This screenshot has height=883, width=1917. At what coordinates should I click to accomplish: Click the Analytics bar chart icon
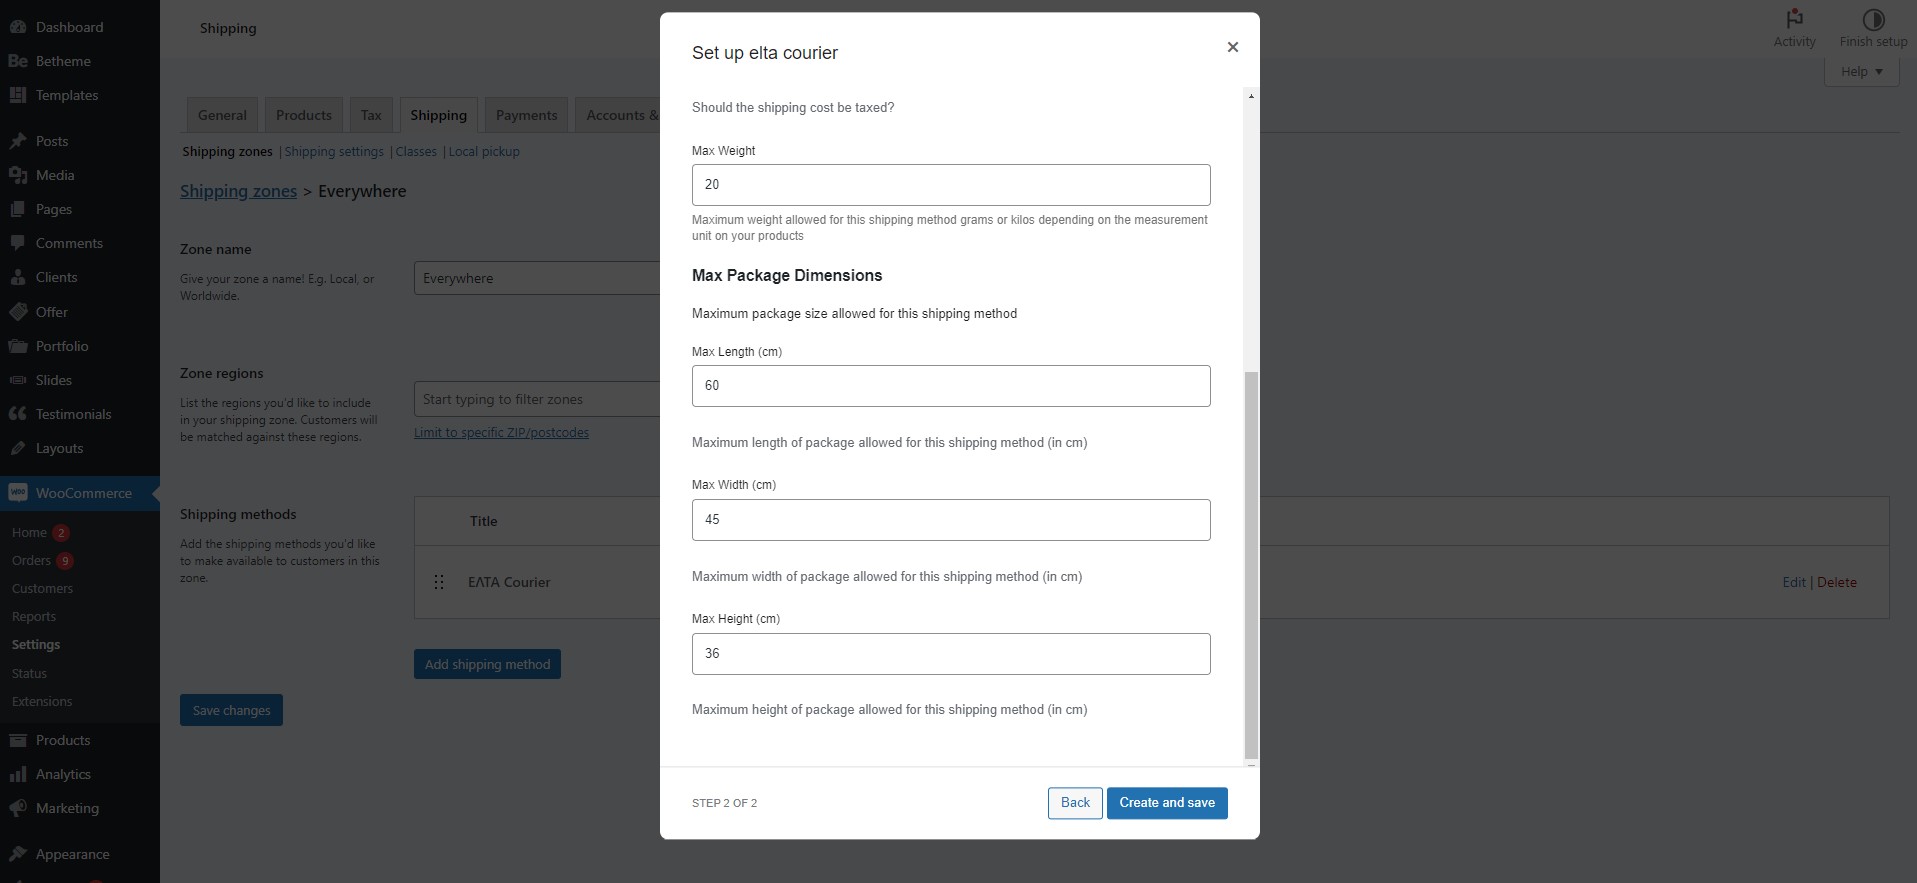tap(17, 774)
